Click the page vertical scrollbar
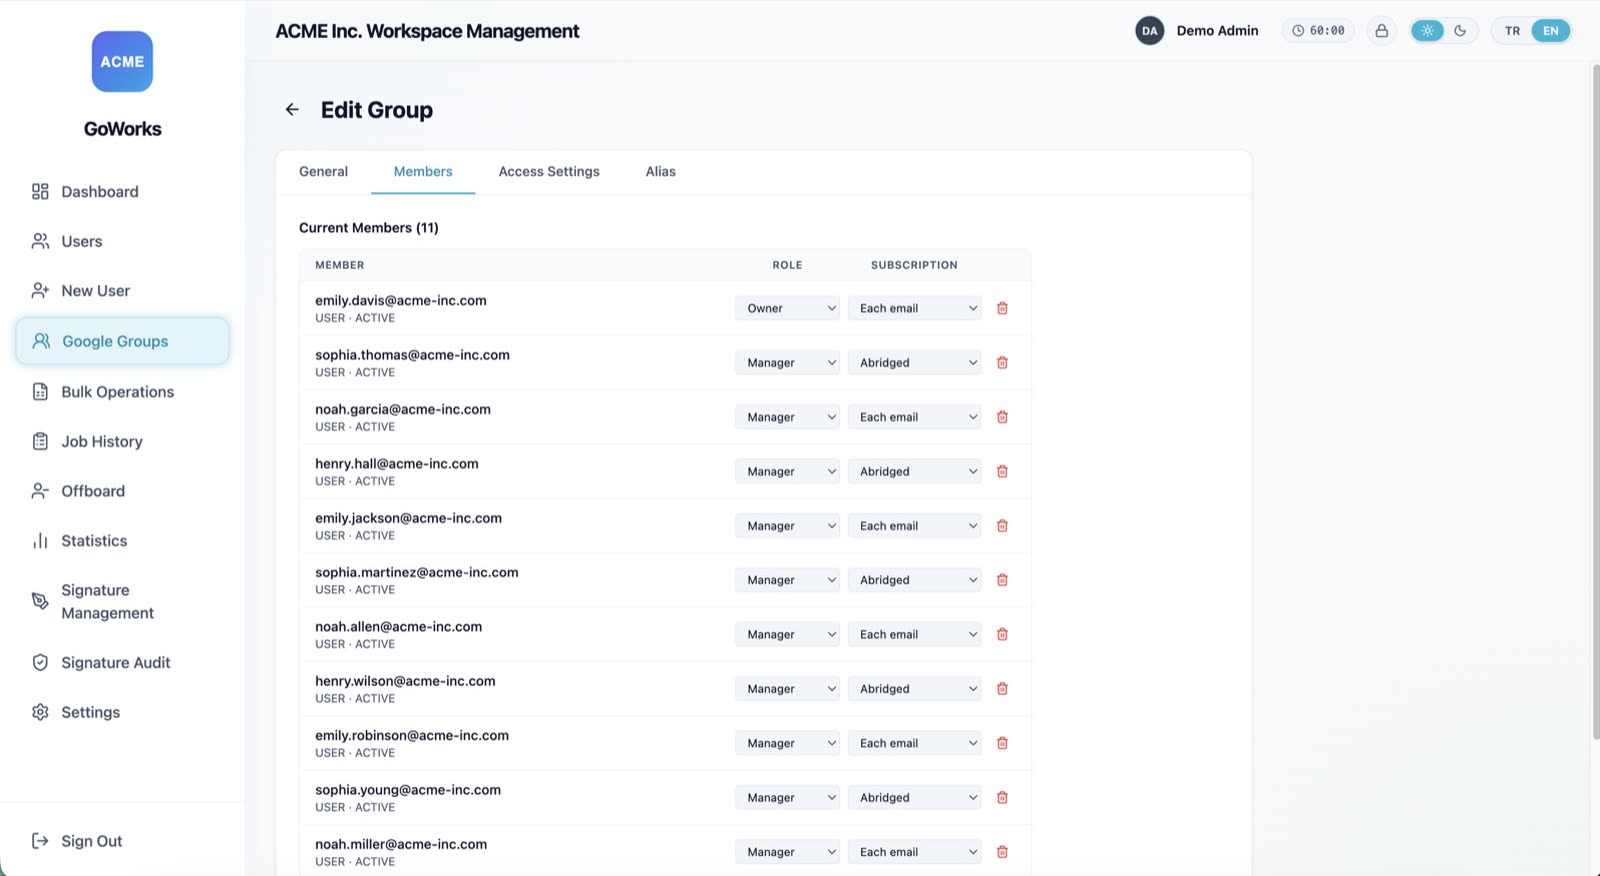 coord(1595,400)
